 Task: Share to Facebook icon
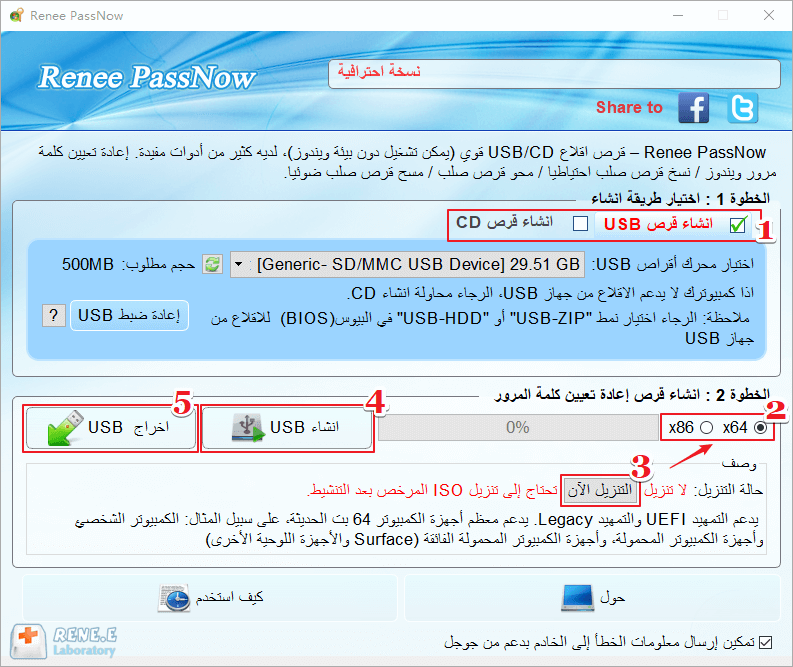pyautogui.click(x=693, y=108)
